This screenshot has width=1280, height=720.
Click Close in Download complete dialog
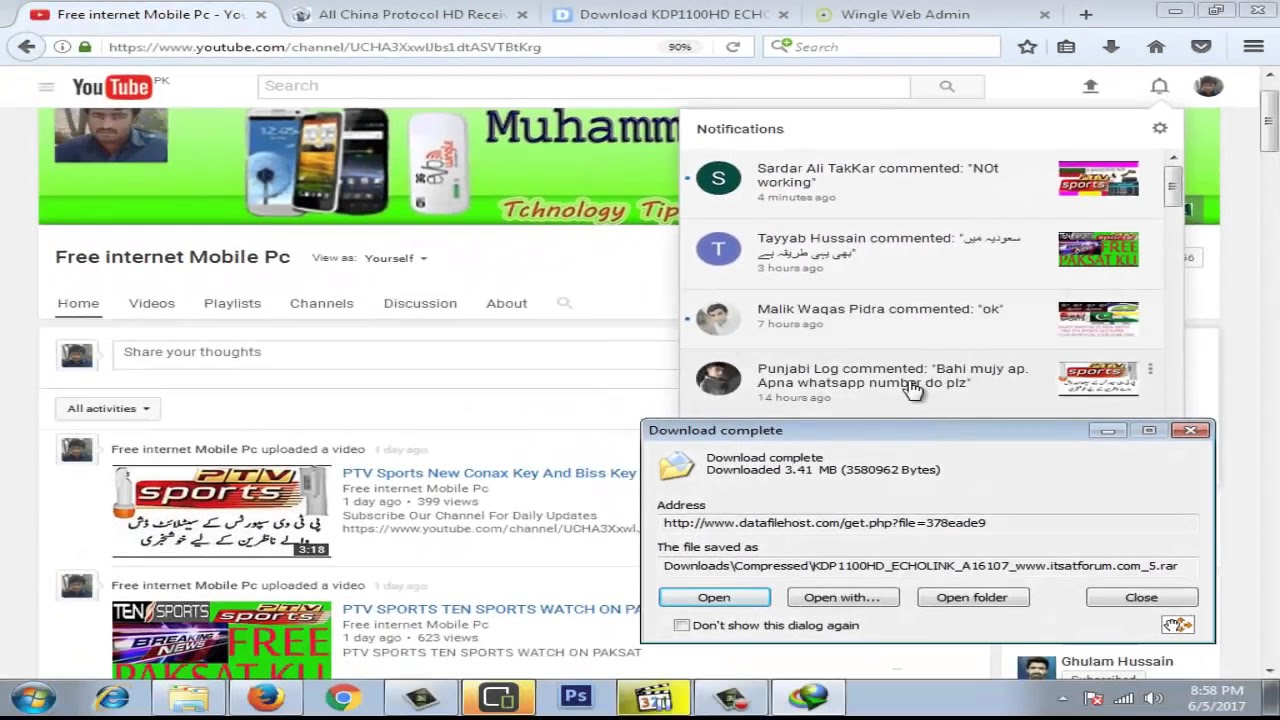click(x=1141, y=597)
